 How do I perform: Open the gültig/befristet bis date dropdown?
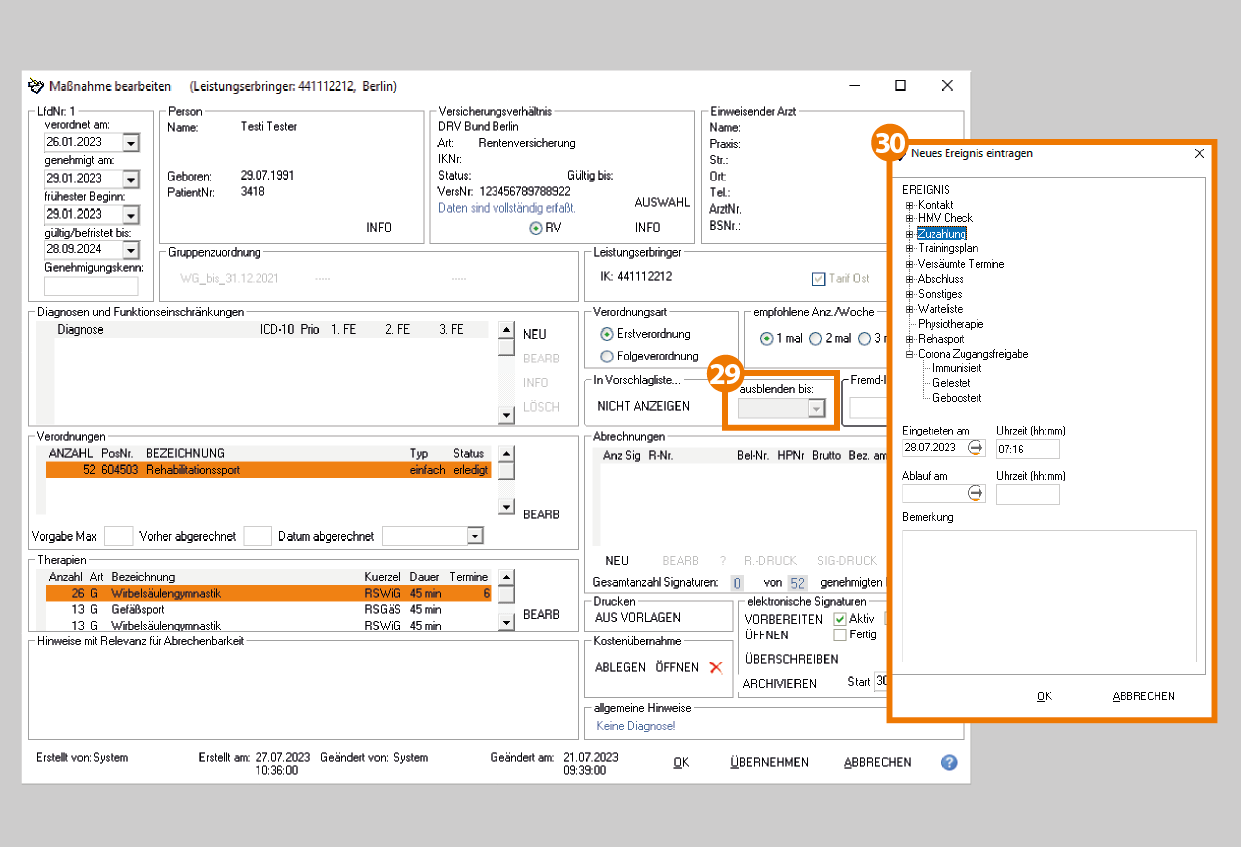131,249
